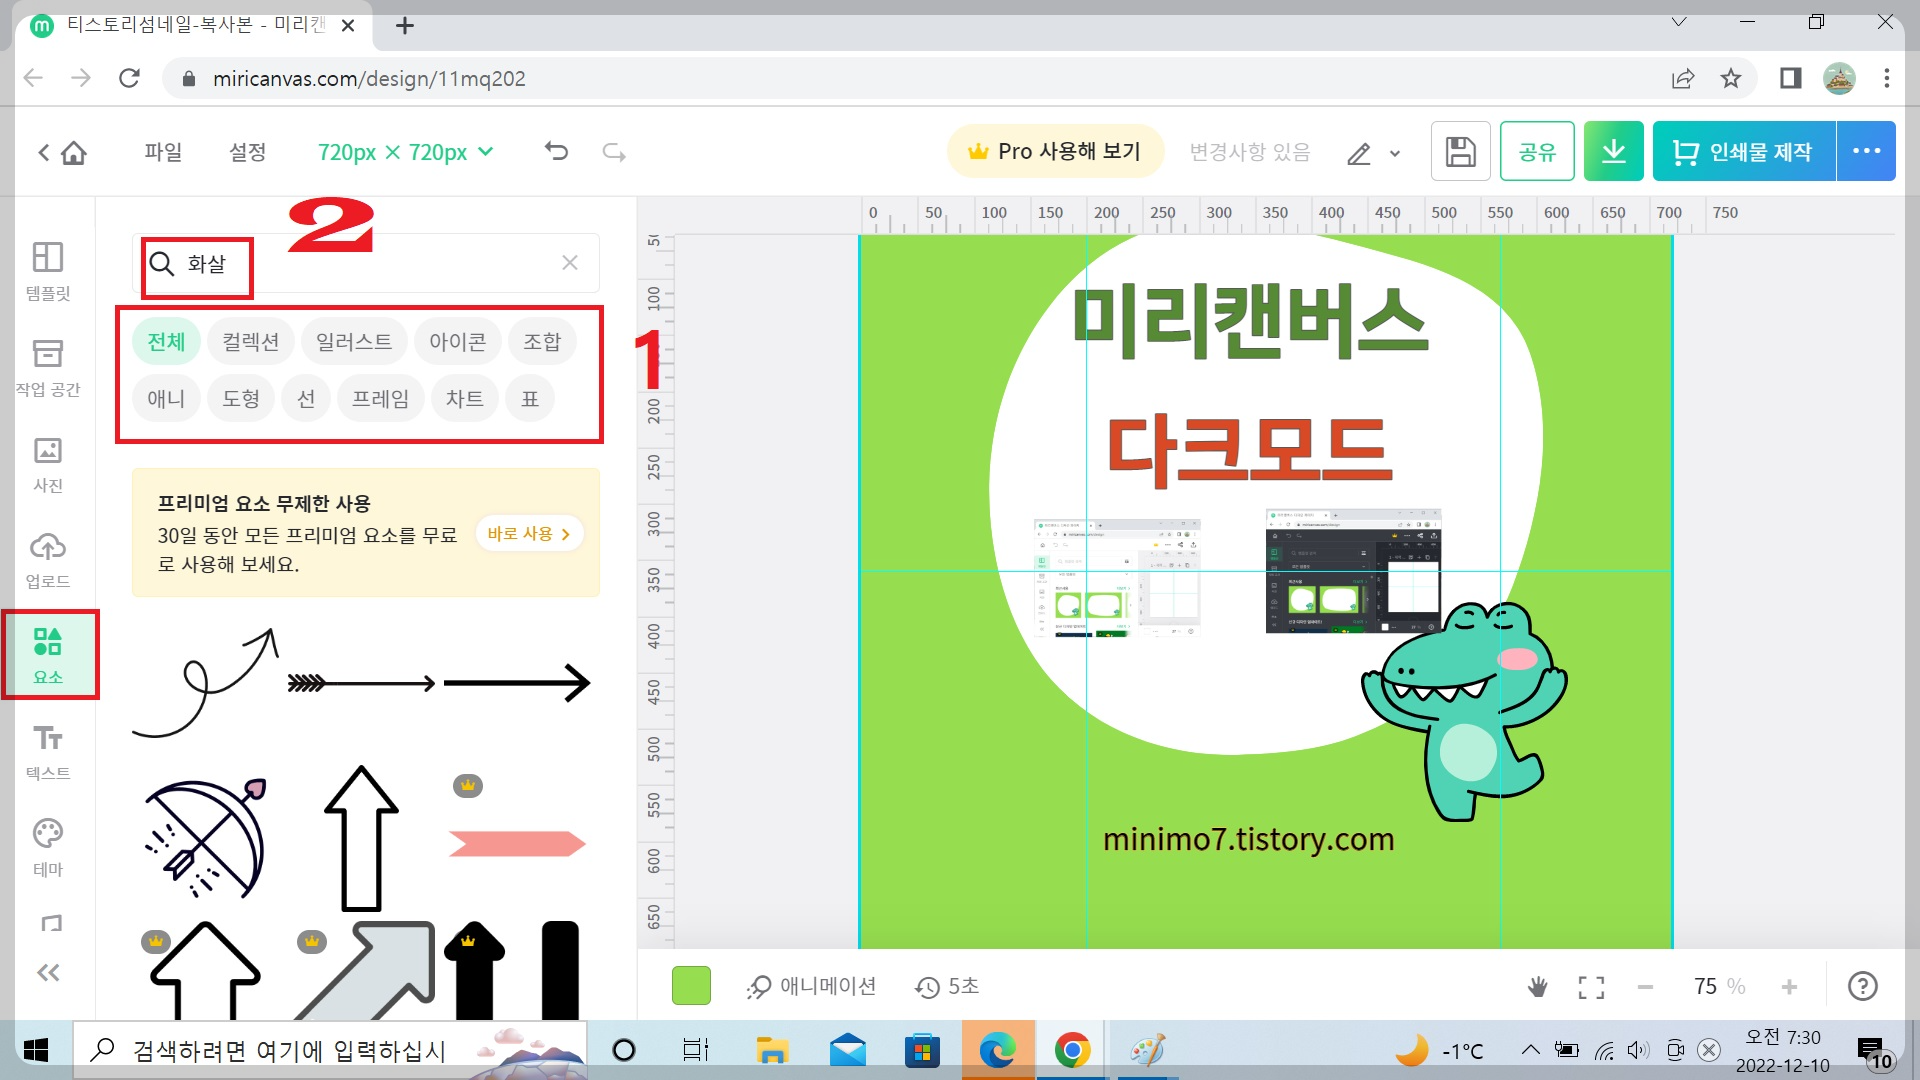Viewport: 1920px width, 1080px height.
Task: Select the 아이콘 filter chip
Action: pyautogui.click(x=458, y=342)
